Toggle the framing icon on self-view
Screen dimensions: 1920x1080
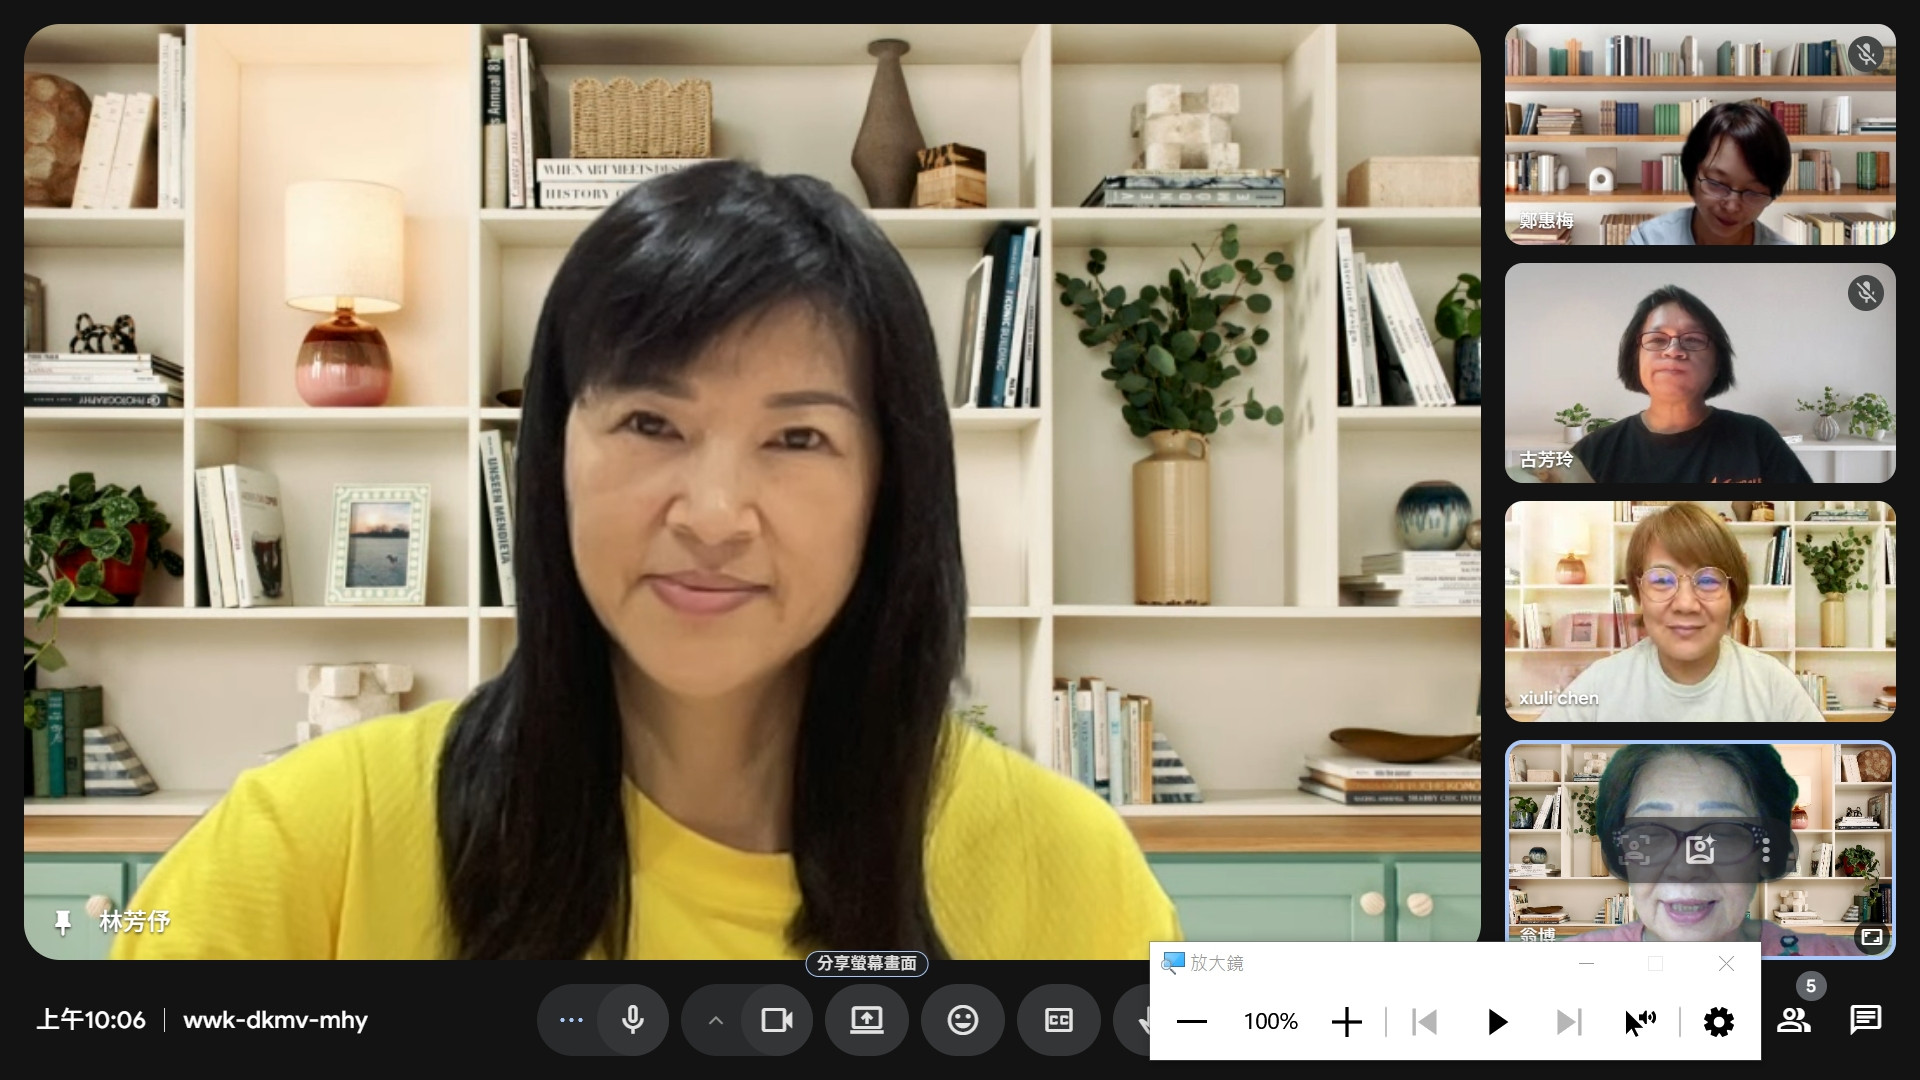[1635, 850]
